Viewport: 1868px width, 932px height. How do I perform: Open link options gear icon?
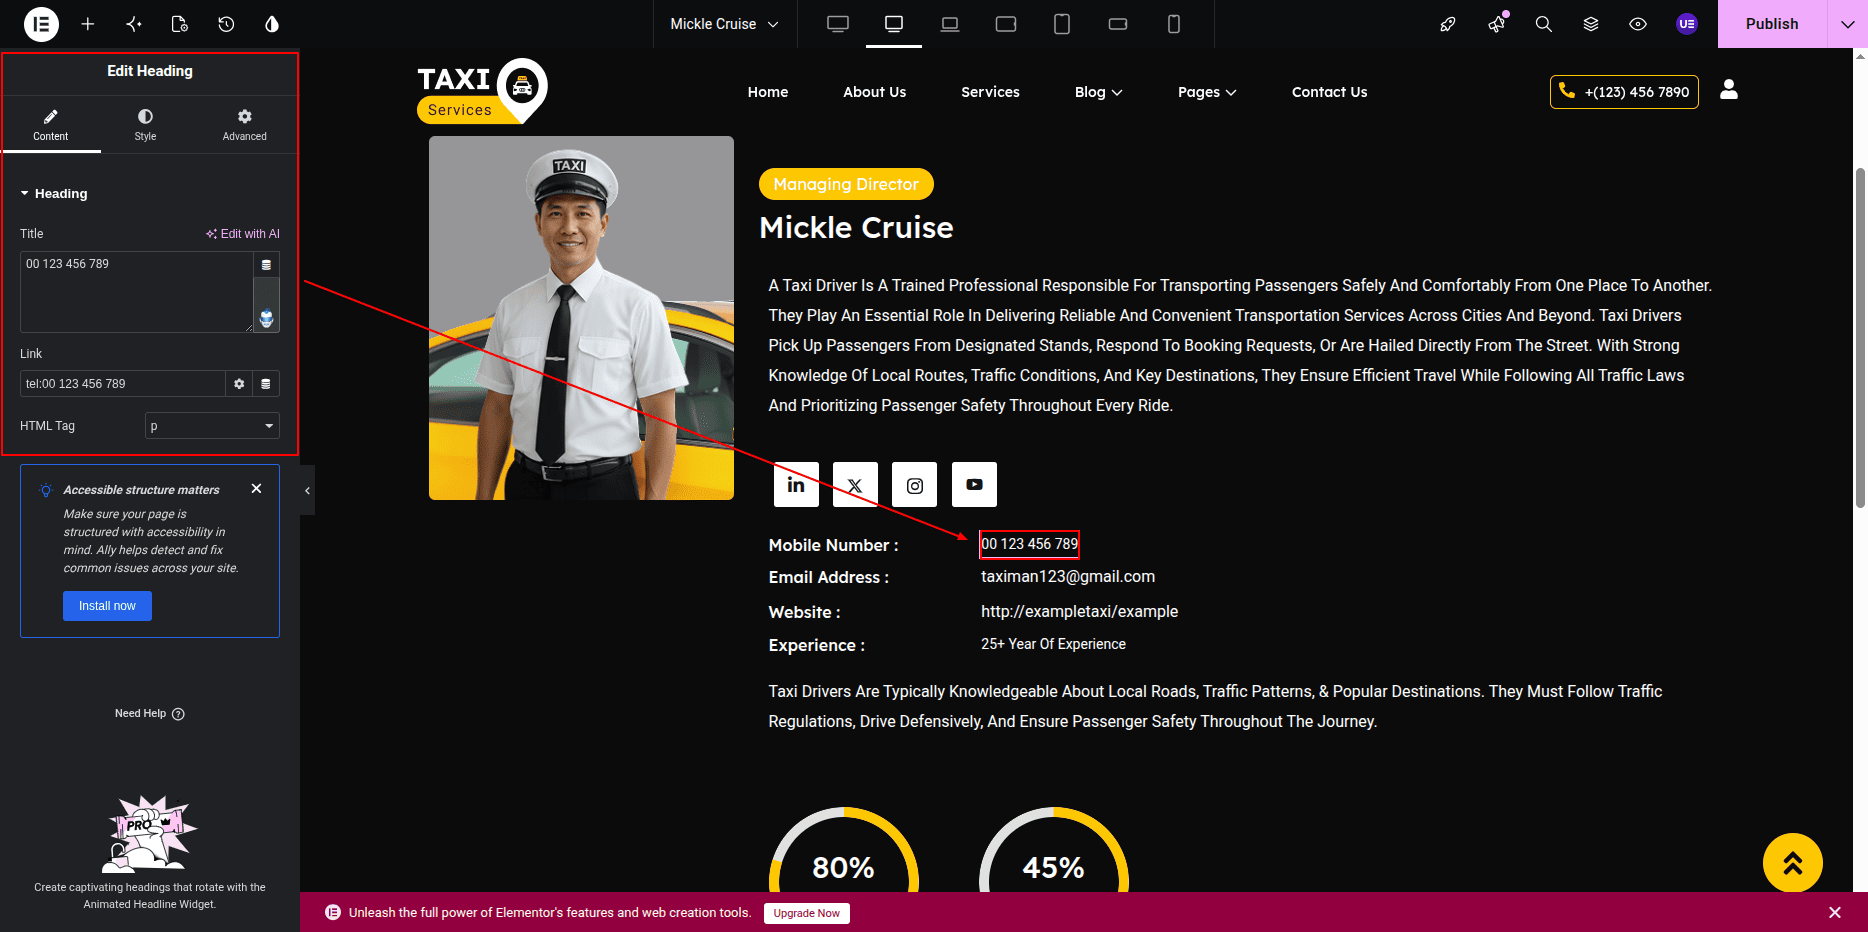pos(239,384)
